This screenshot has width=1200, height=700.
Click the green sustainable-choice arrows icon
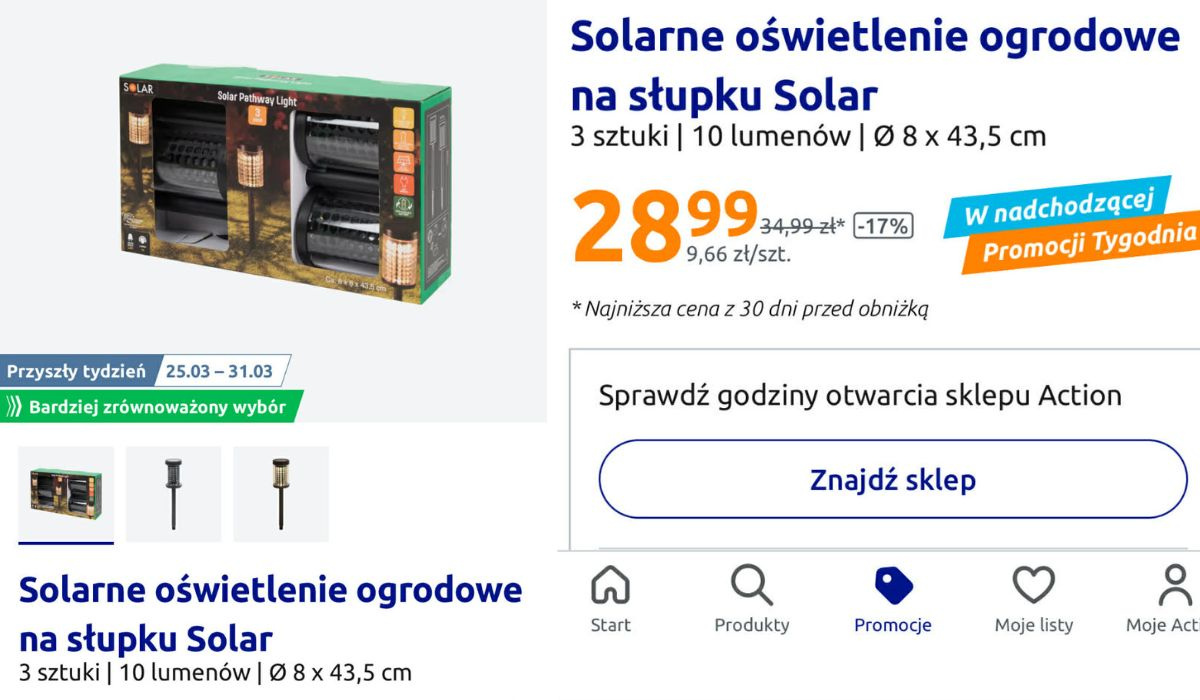(14, 407)
